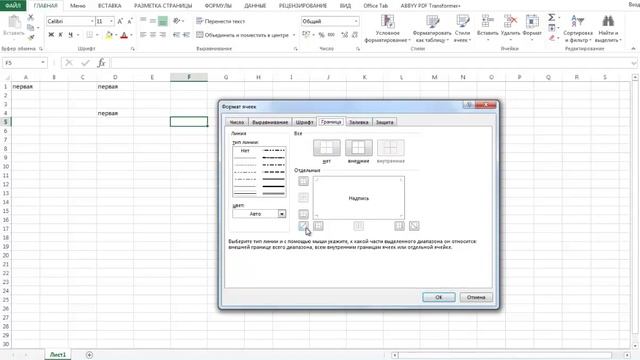Image resolution: width=640 pixels, height=360 pixels.
Task: Switch to the 'Выравнивание' dialog tab
Action: tap(270, 122)
